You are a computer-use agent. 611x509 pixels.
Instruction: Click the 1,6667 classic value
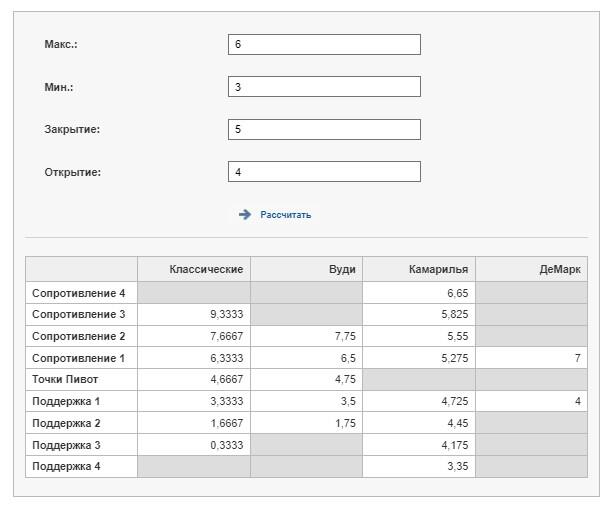[226, 423]
